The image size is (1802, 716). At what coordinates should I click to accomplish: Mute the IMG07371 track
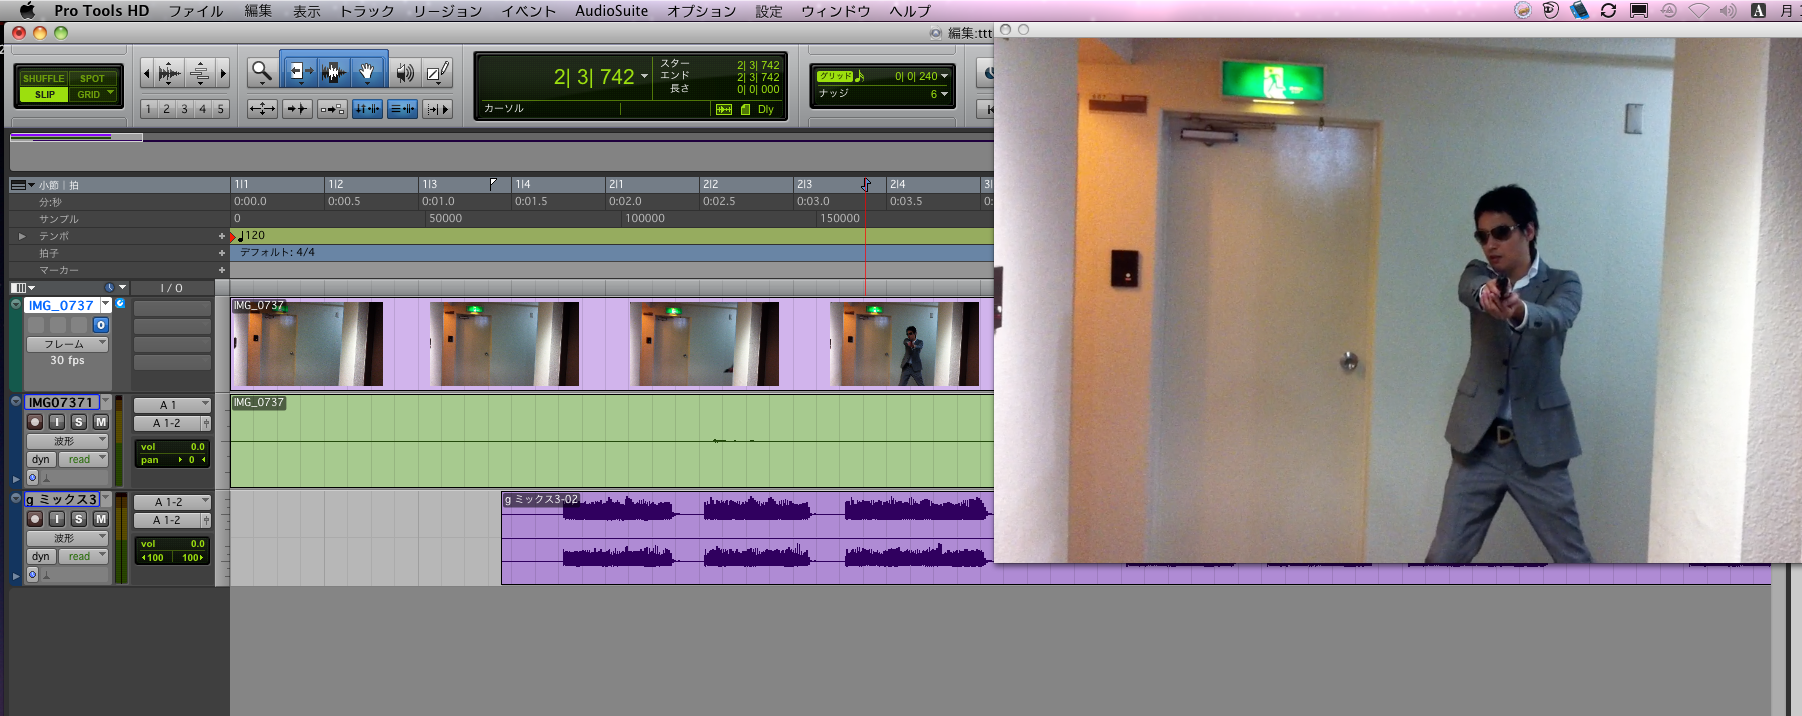pyautogui.click(x=101, y=422)
